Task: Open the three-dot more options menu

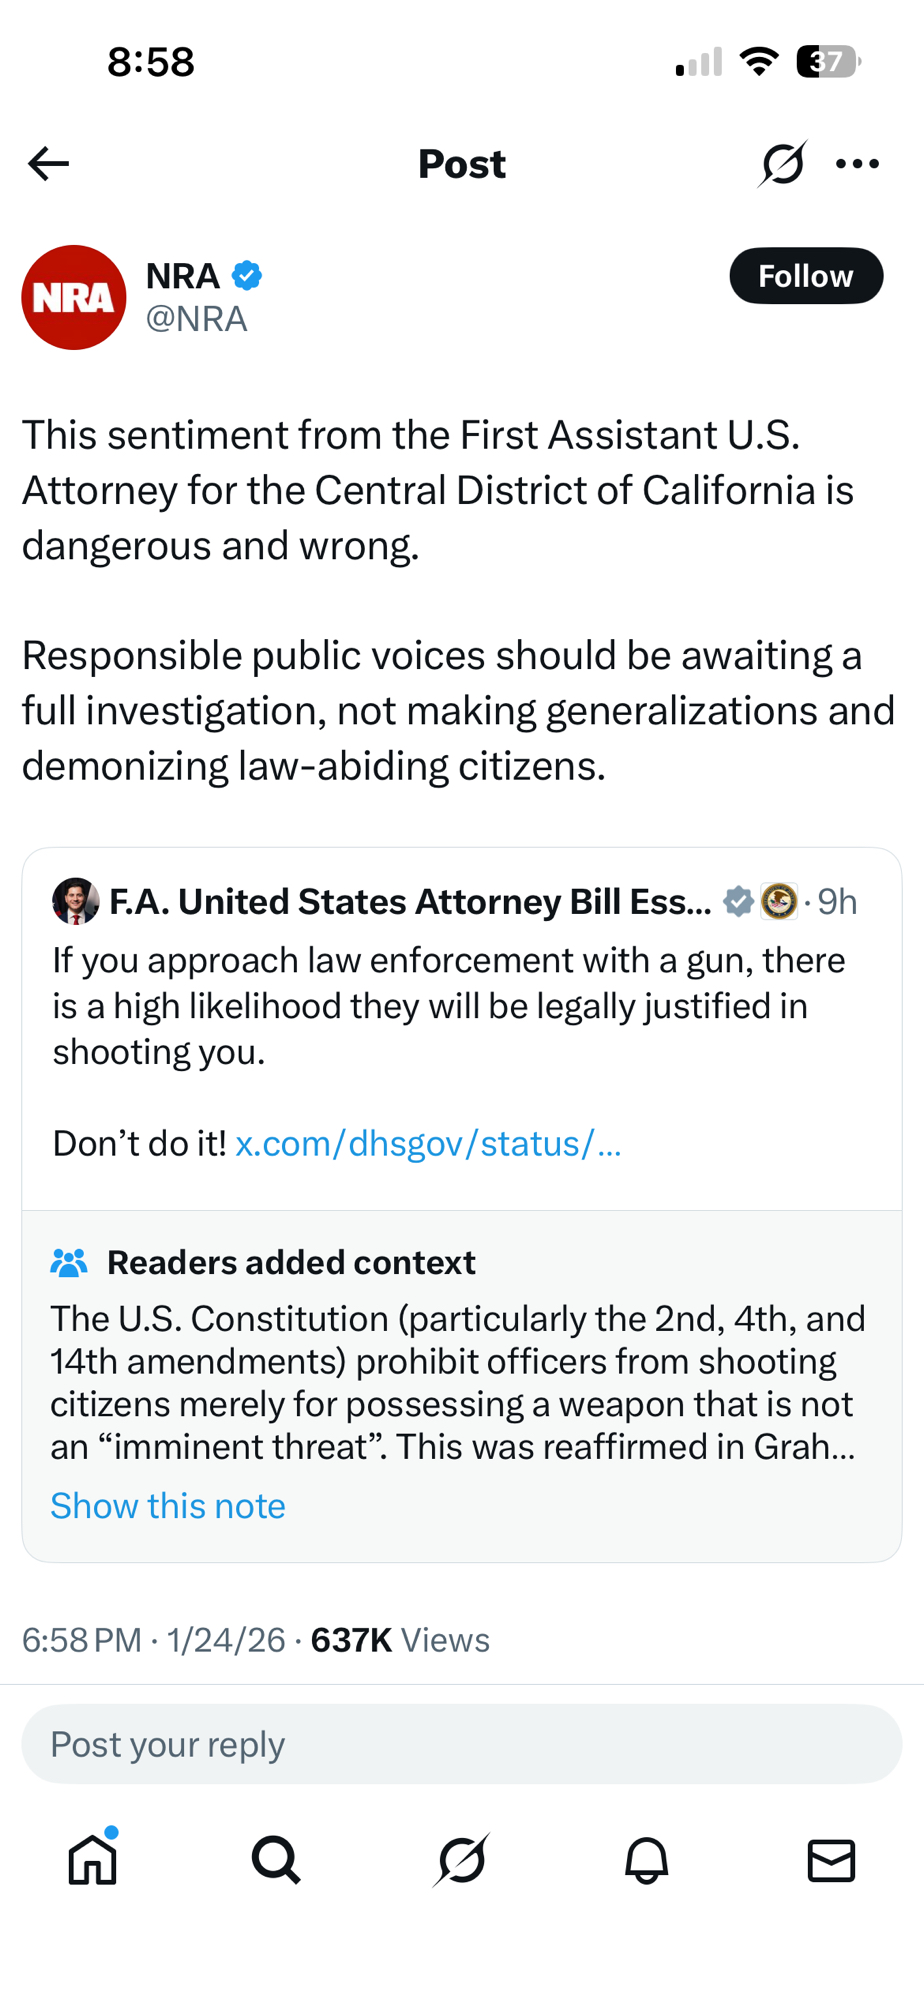Action: [857, 164]
